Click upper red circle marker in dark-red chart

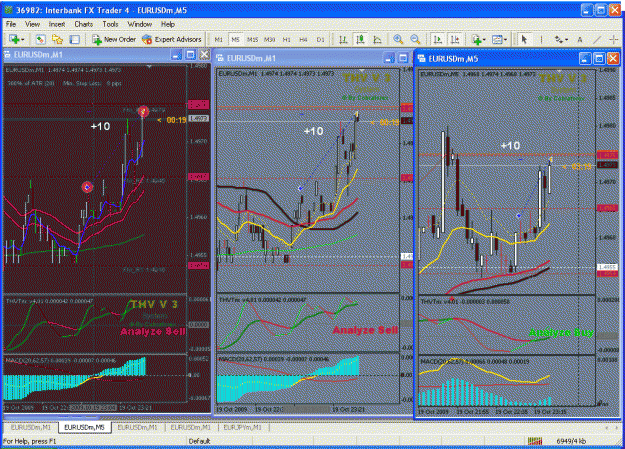pos(143,111)
